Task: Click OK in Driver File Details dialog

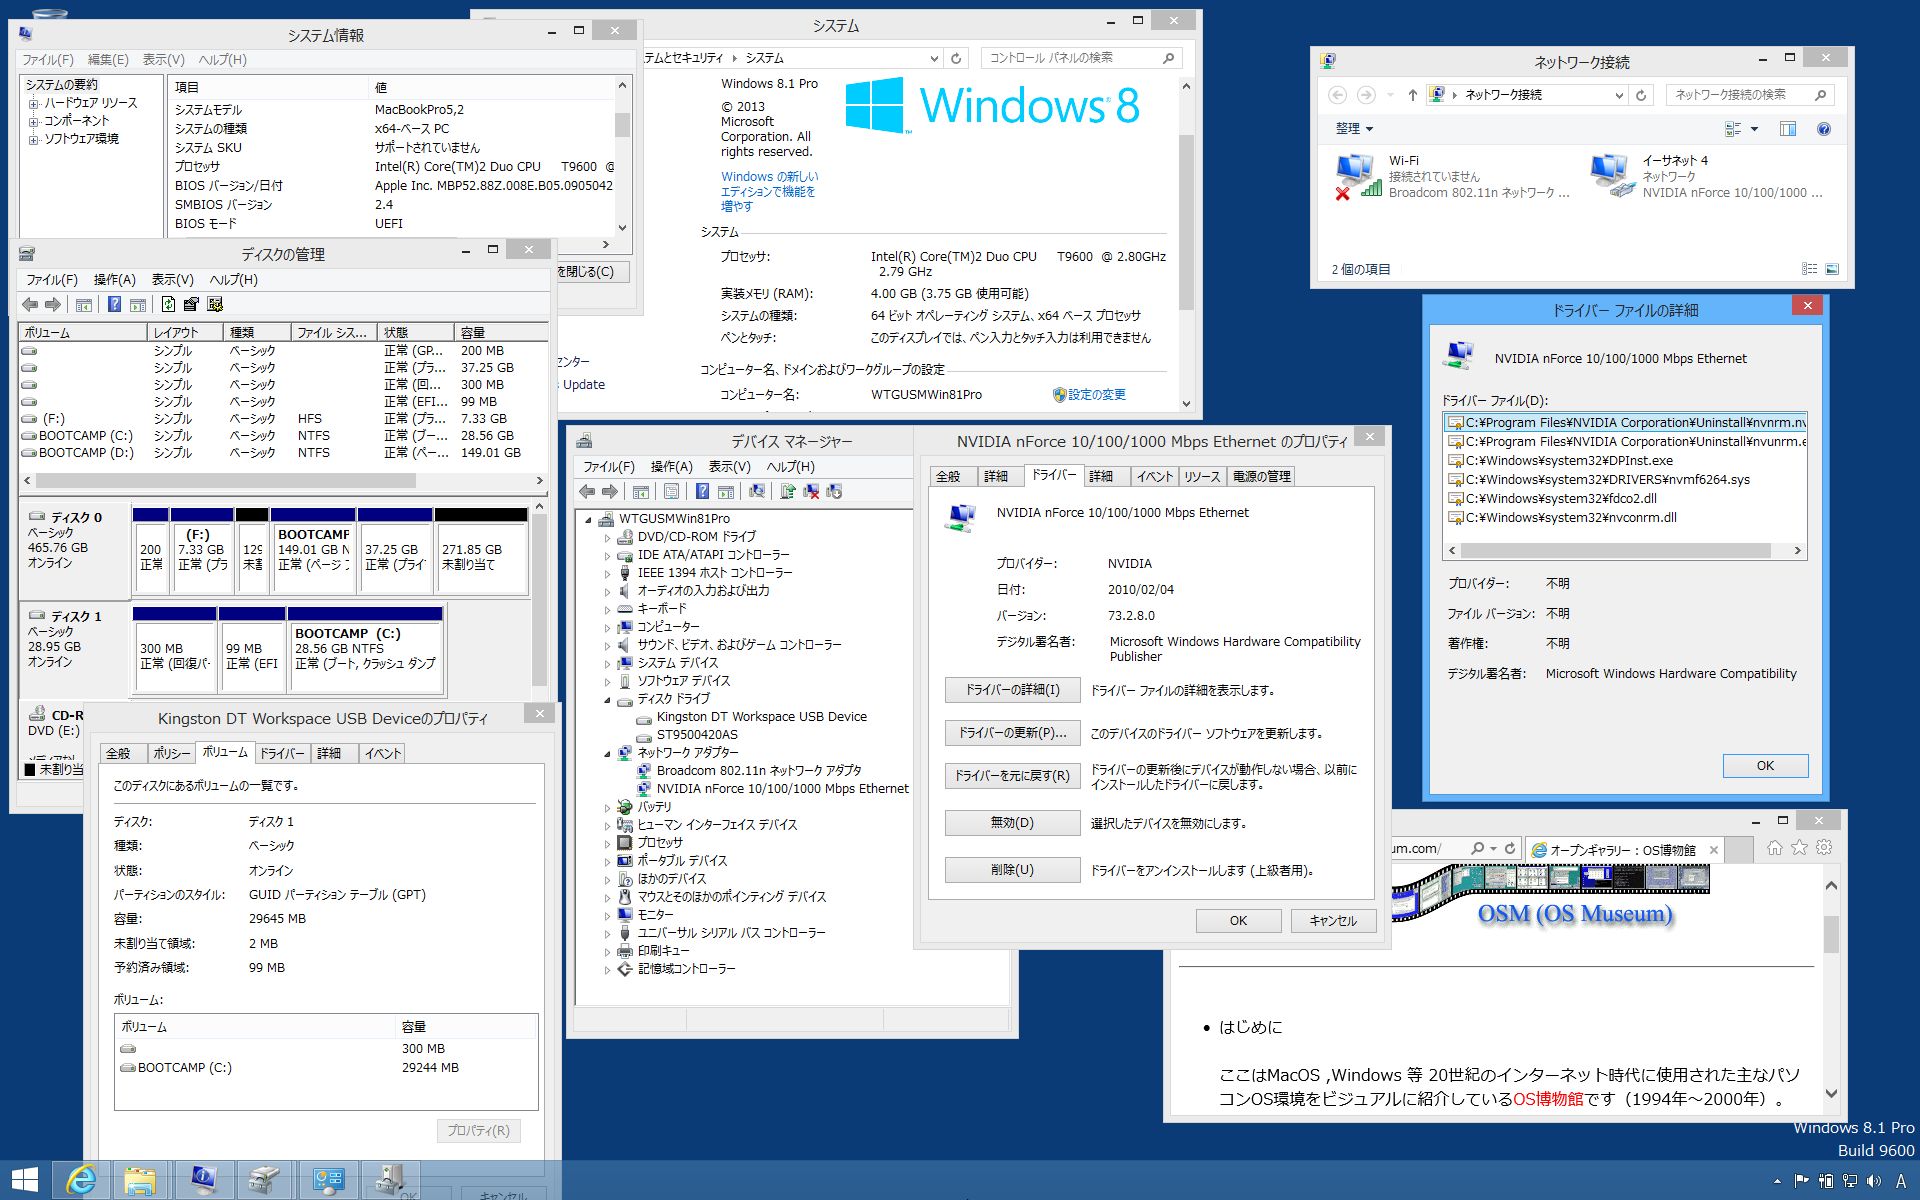Action: [x=1765, y=766]
